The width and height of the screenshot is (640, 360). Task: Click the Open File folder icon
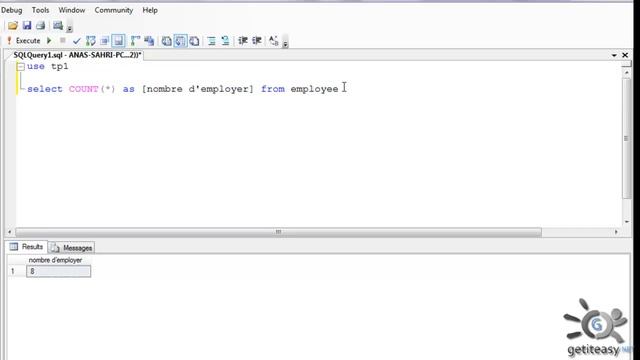click(x=13, y=26)
